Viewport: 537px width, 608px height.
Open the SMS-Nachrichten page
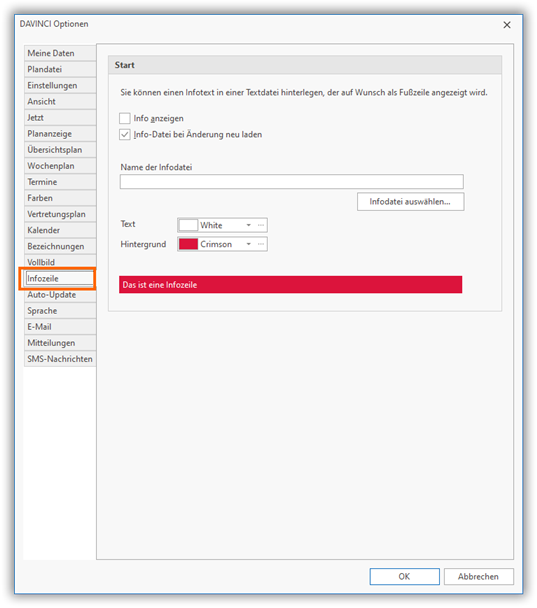click(x=60, y=359)
